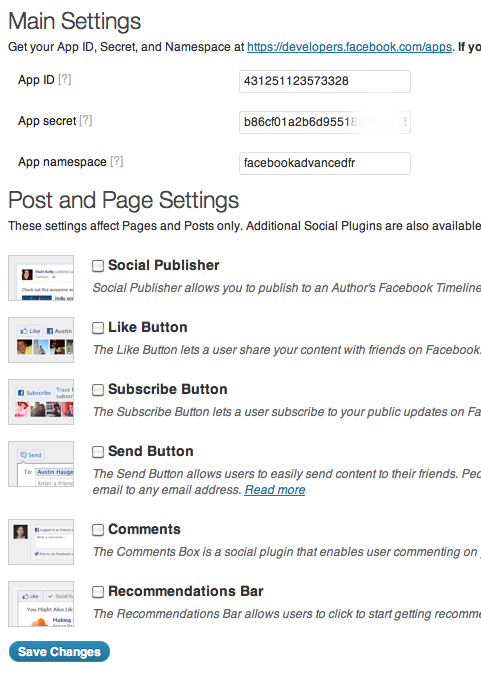Enable the Social Publisher checkbox

(98, 266)
